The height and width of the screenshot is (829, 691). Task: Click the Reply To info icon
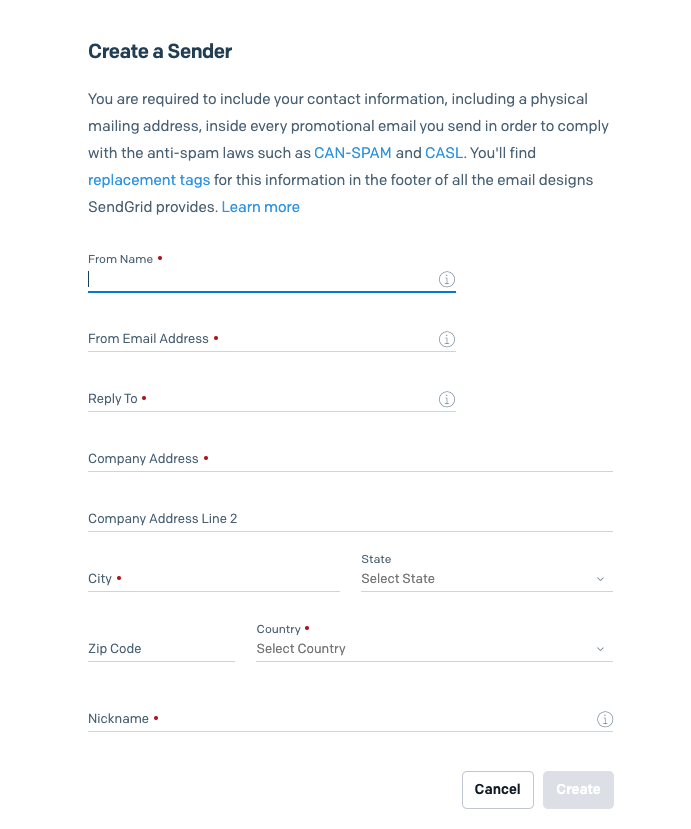tap(447, 399)
